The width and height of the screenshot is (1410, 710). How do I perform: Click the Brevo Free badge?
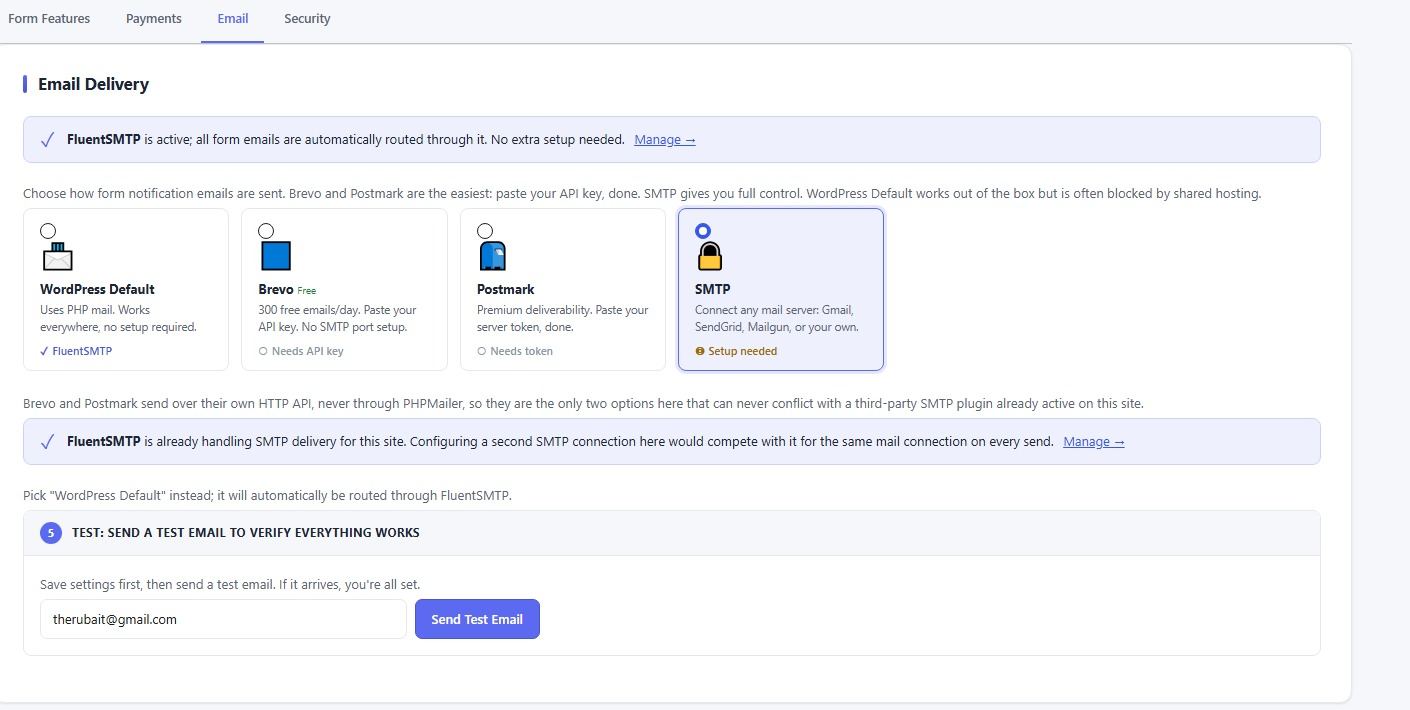click(306, 291)
